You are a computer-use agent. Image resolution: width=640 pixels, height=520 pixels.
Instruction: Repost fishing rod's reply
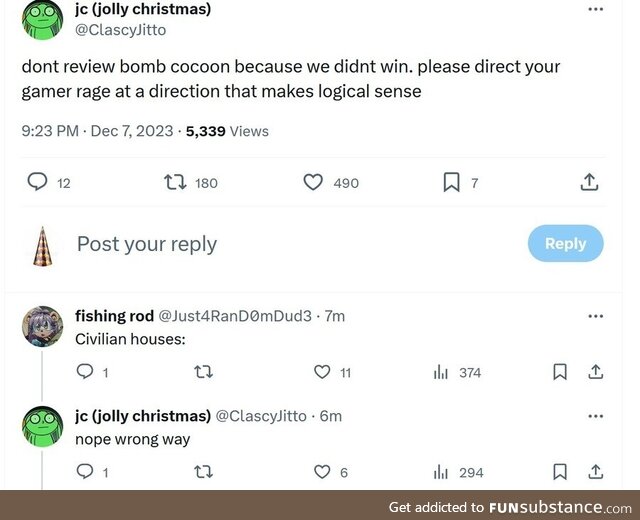click(203, 372)
